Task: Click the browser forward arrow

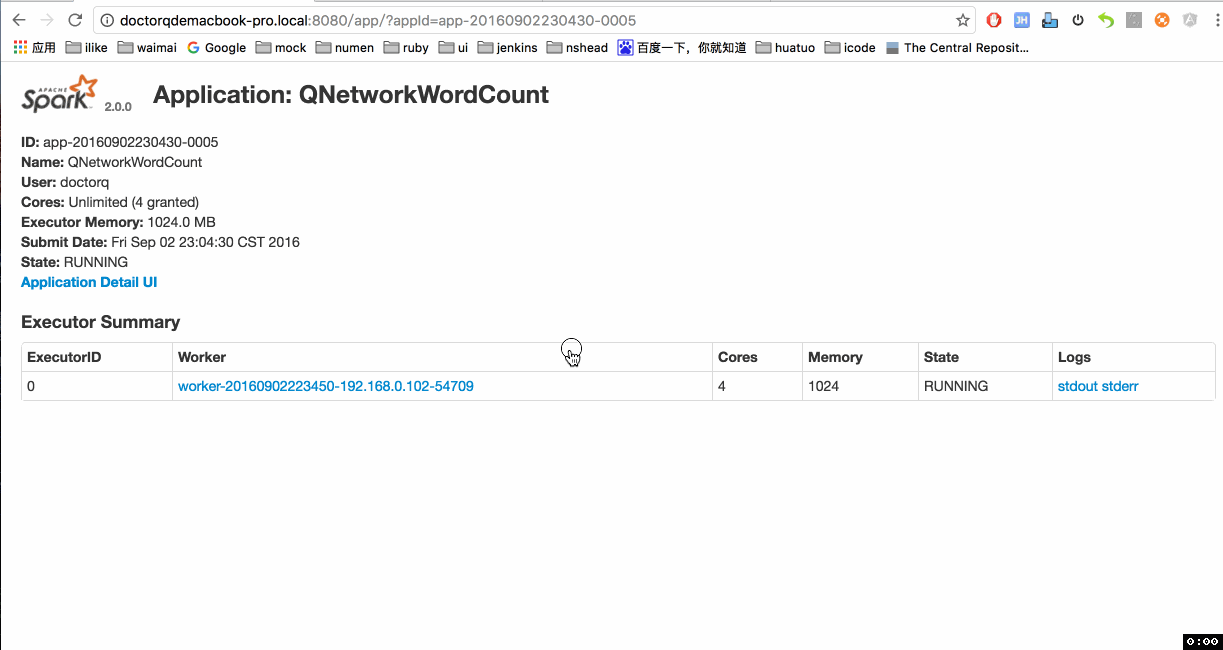Action: tap(47, 20)
